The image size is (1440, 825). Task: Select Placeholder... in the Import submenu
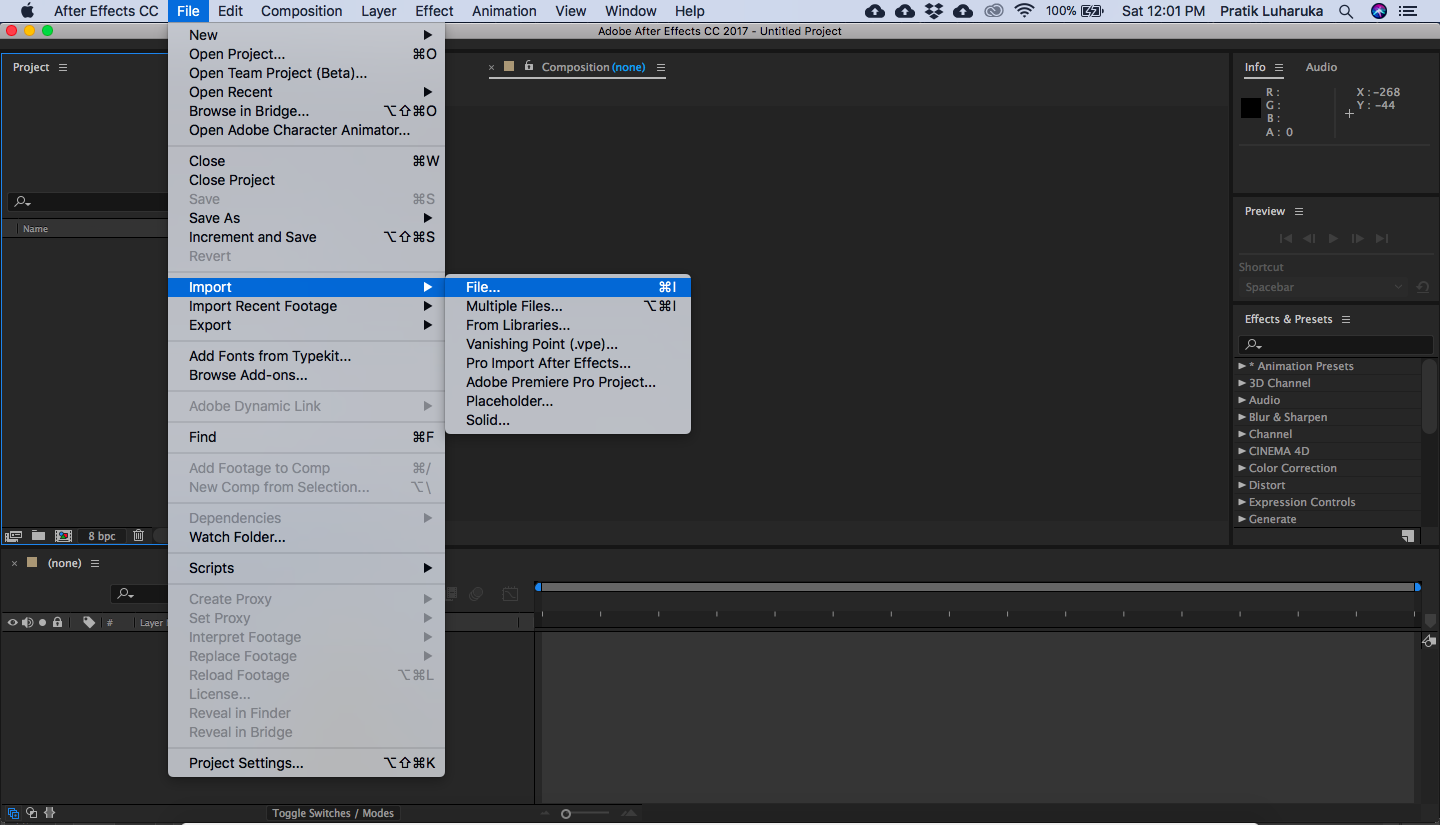568,401
